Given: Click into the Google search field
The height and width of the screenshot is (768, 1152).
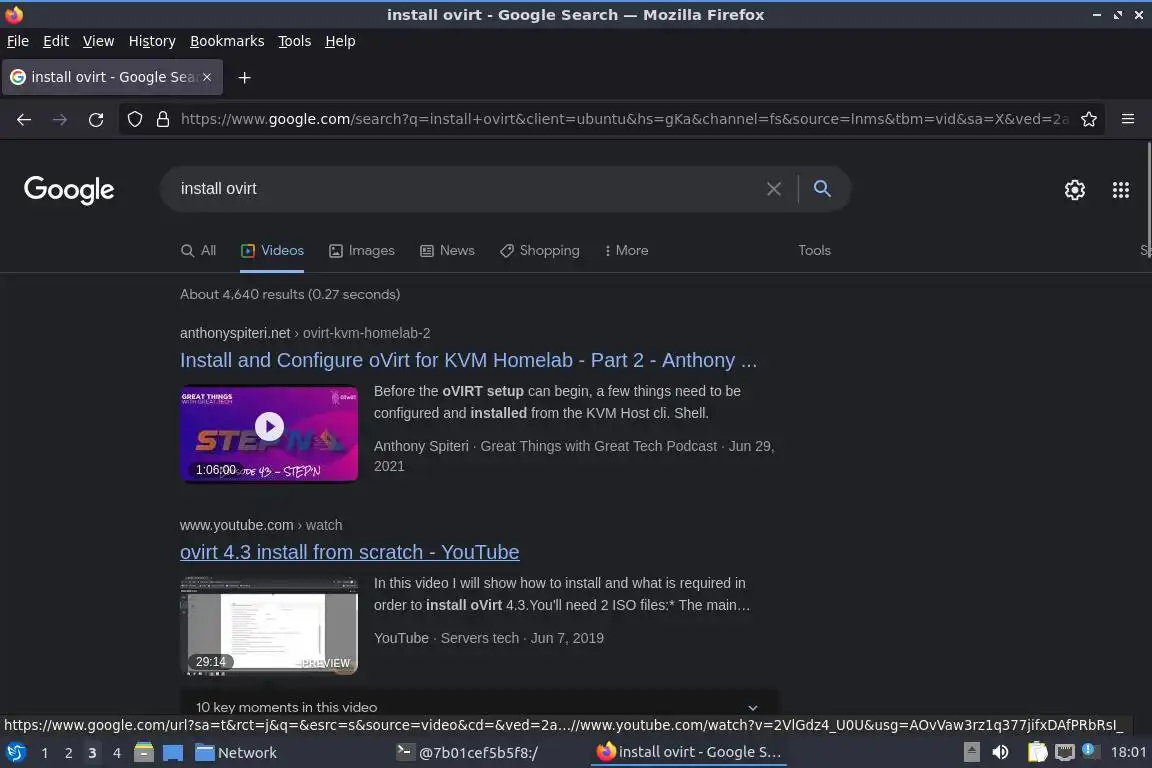Looking at the screenshot, I should point(470,189).
